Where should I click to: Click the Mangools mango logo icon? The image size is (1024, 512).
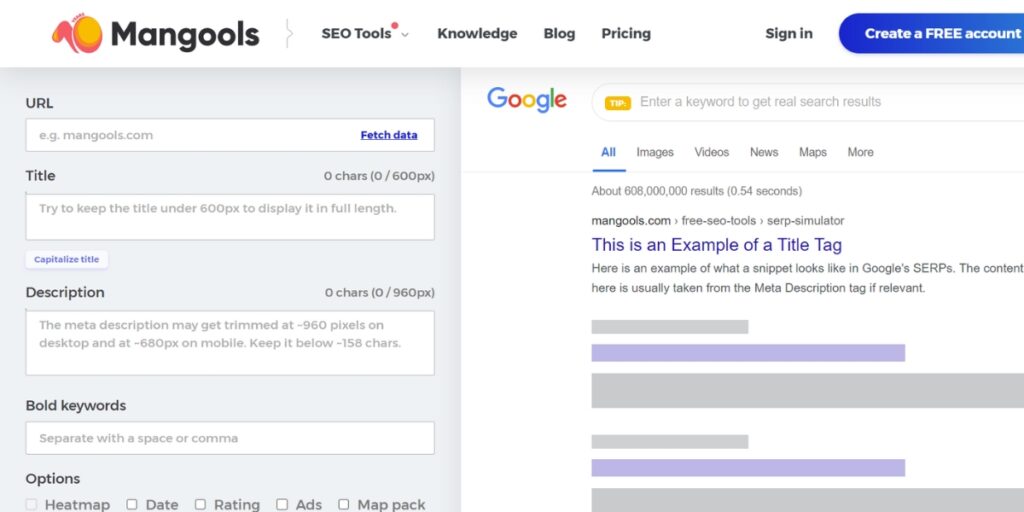click(x=77, y=34)
